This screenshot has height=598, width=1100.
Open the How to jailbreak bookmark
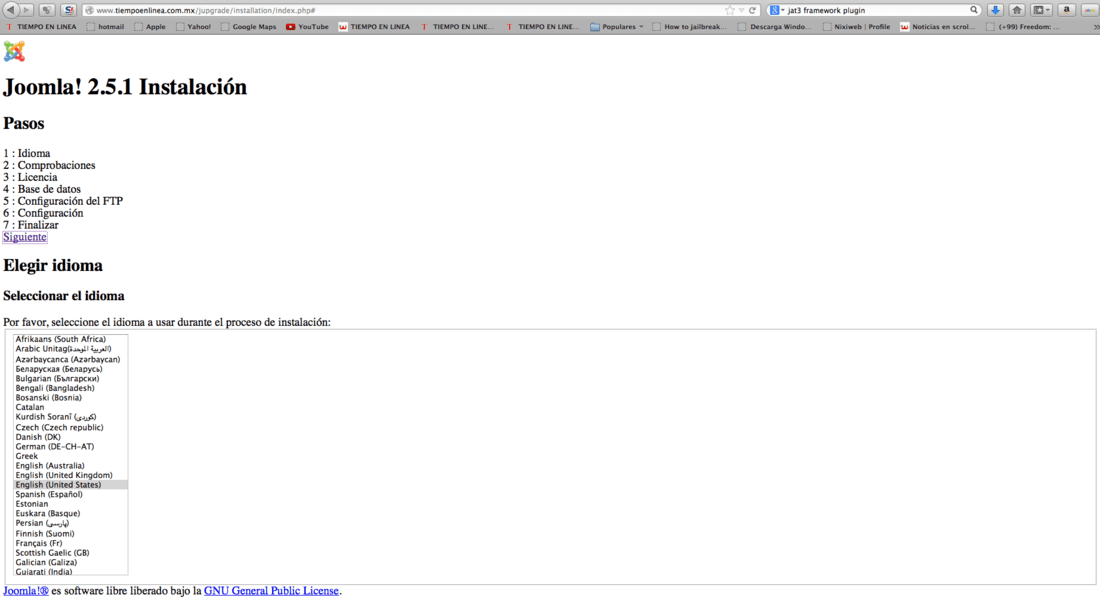pyautogui.click(x=689, y=27)
